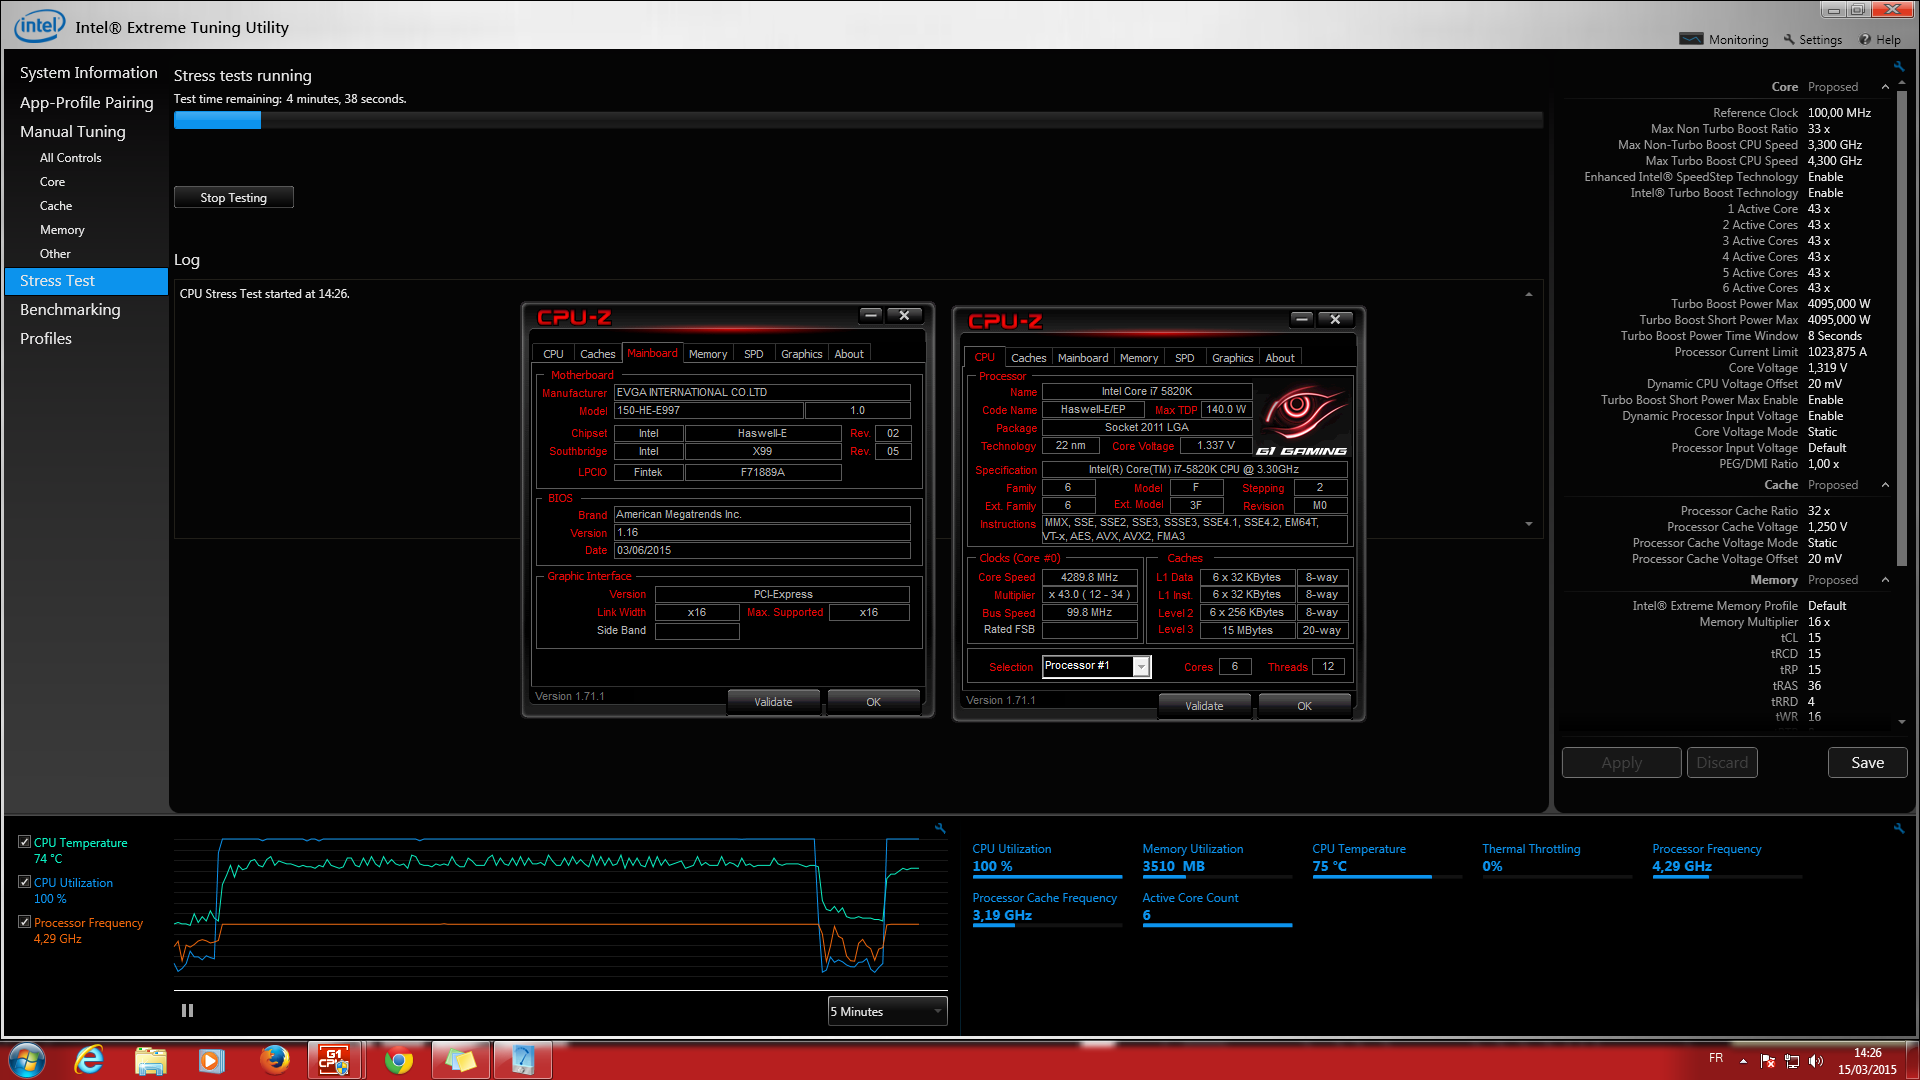Uncheck the CPU Temperature graph checkbox

click(x=24, y=842)
